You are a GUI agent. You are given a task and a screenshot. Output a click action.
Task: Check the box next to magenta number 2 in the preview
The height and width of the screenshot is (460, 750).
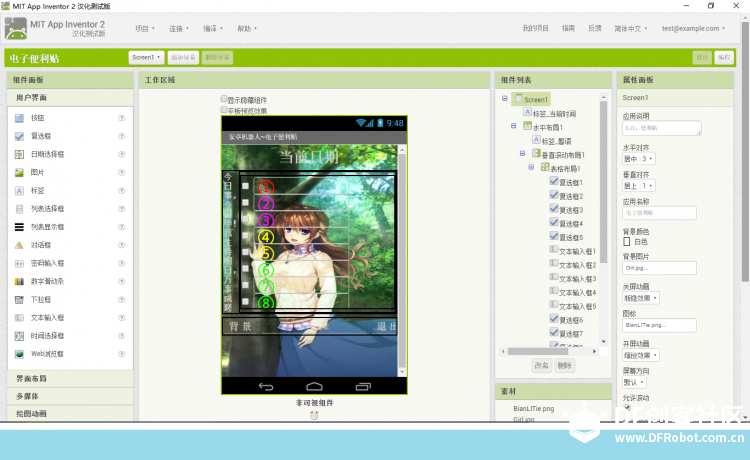245,203
